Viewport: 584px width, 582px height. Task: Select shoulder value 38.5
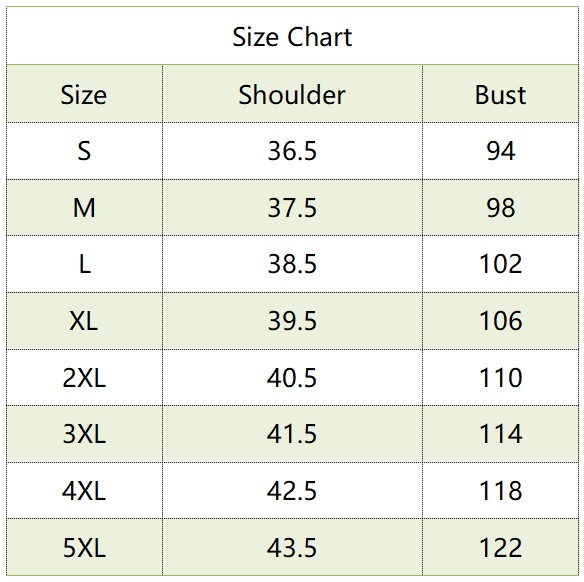click(292, 264)
